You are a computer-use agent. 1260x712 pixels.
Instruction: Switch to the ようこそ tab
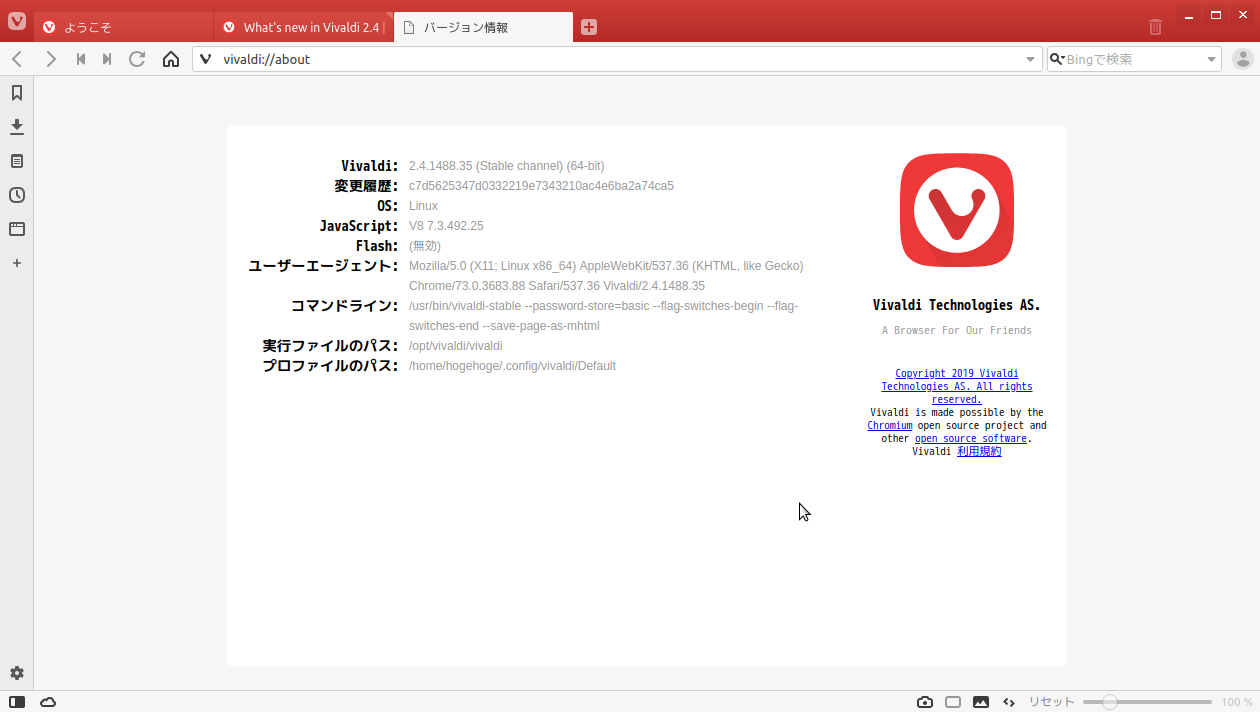pos(124,27)
